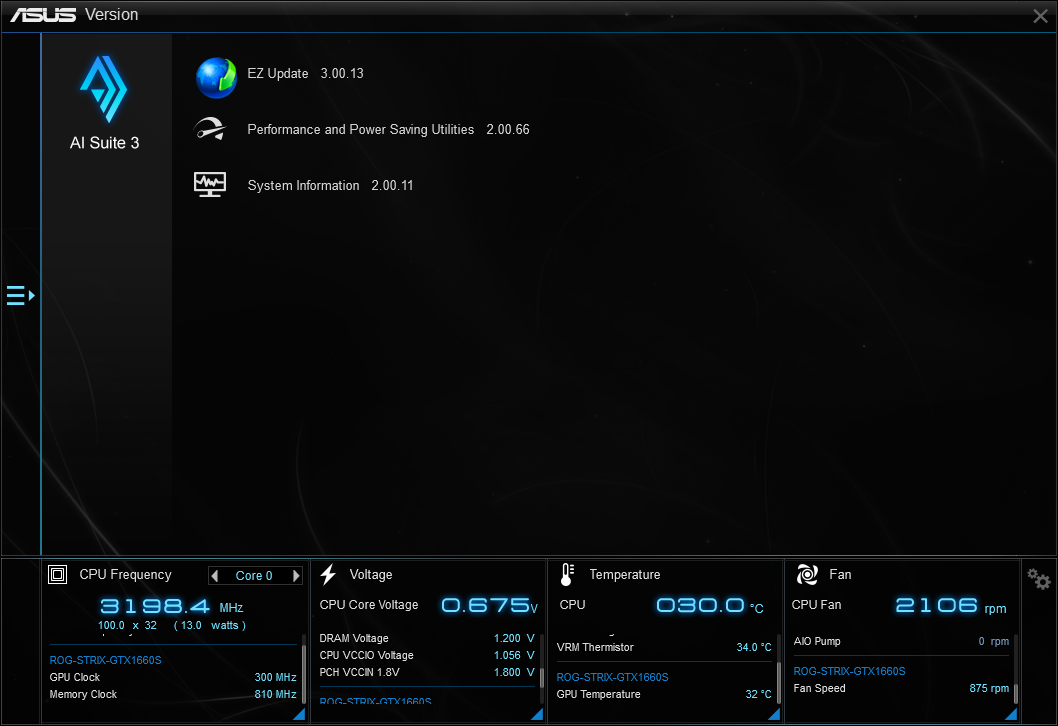
Task: Switch to the previous CPU core using left arrow
Action: coord(215,576)
